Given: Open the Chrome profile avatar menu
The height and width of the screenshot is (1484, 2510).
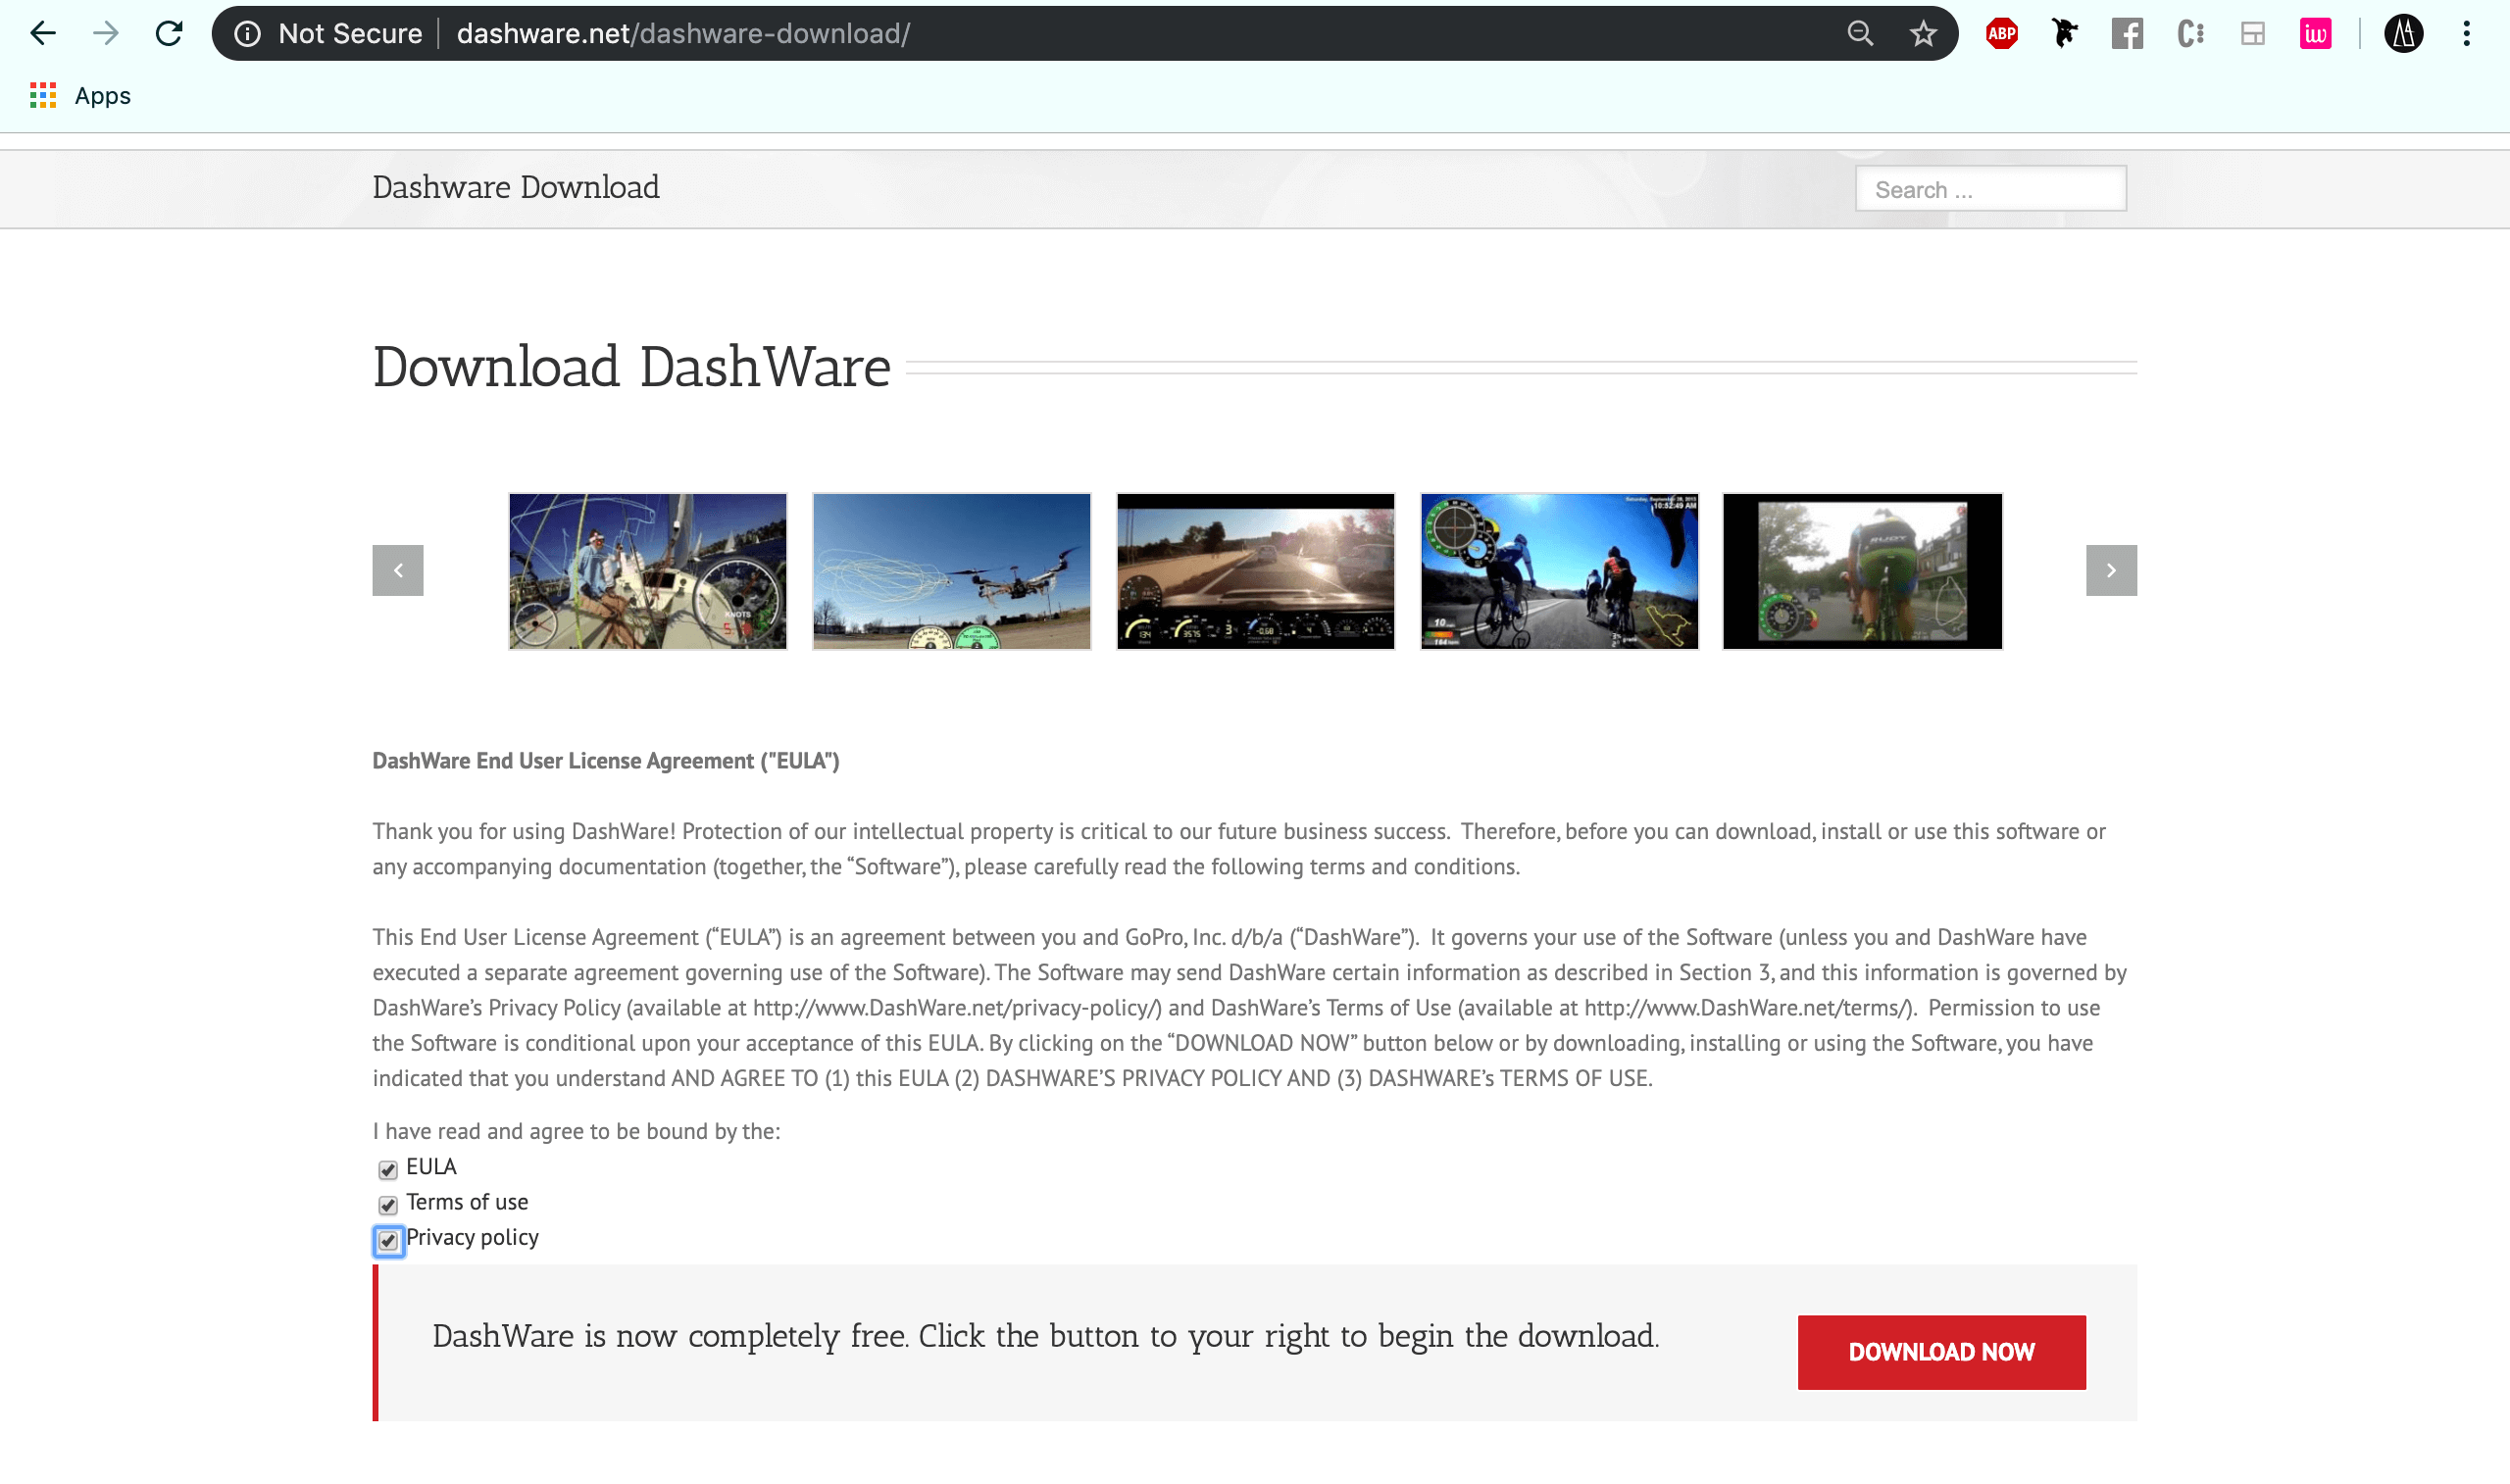Looking at the screenshot, I should [x=2404, y=33].
